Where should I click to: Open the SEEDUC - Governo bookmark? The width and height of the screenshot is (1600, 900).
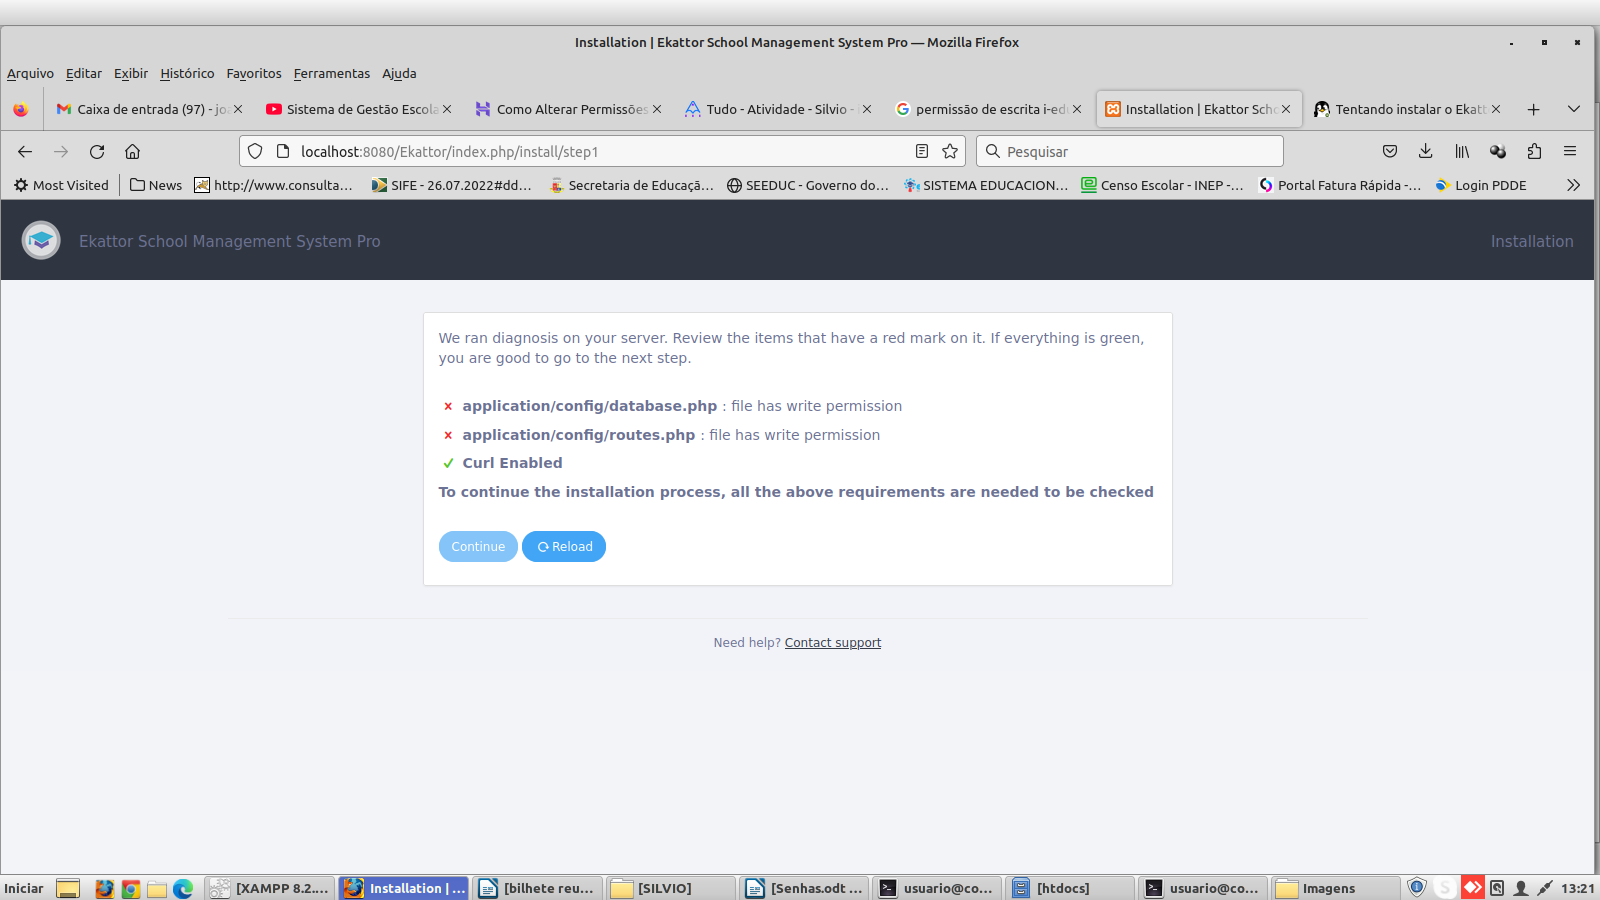pos(807,185)
